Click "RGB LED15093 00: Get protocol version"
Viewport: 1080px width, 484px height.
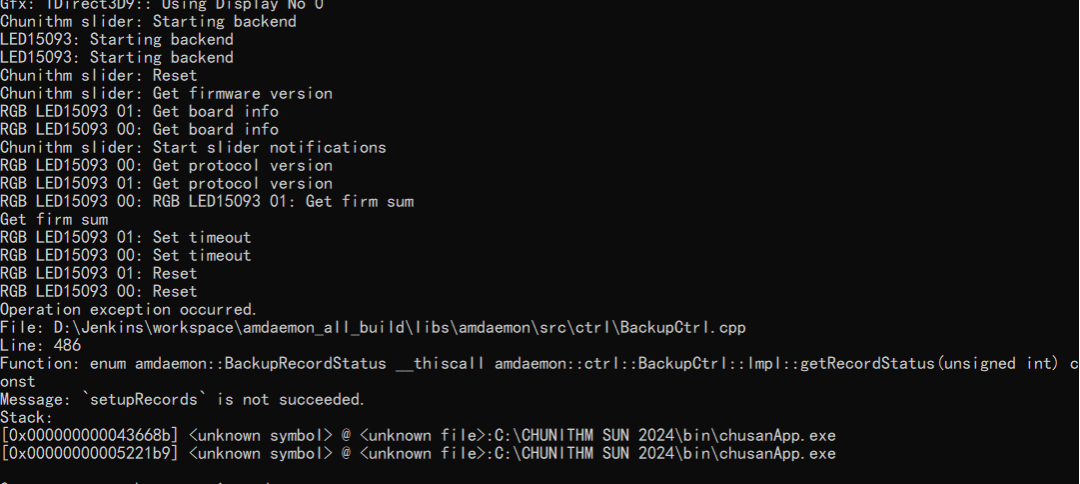[x=166, y=165]
